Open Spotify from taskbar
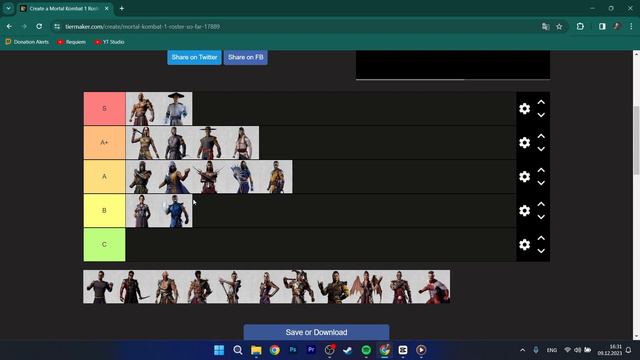Screen dimensions: 640x360 tap(366, 350)
